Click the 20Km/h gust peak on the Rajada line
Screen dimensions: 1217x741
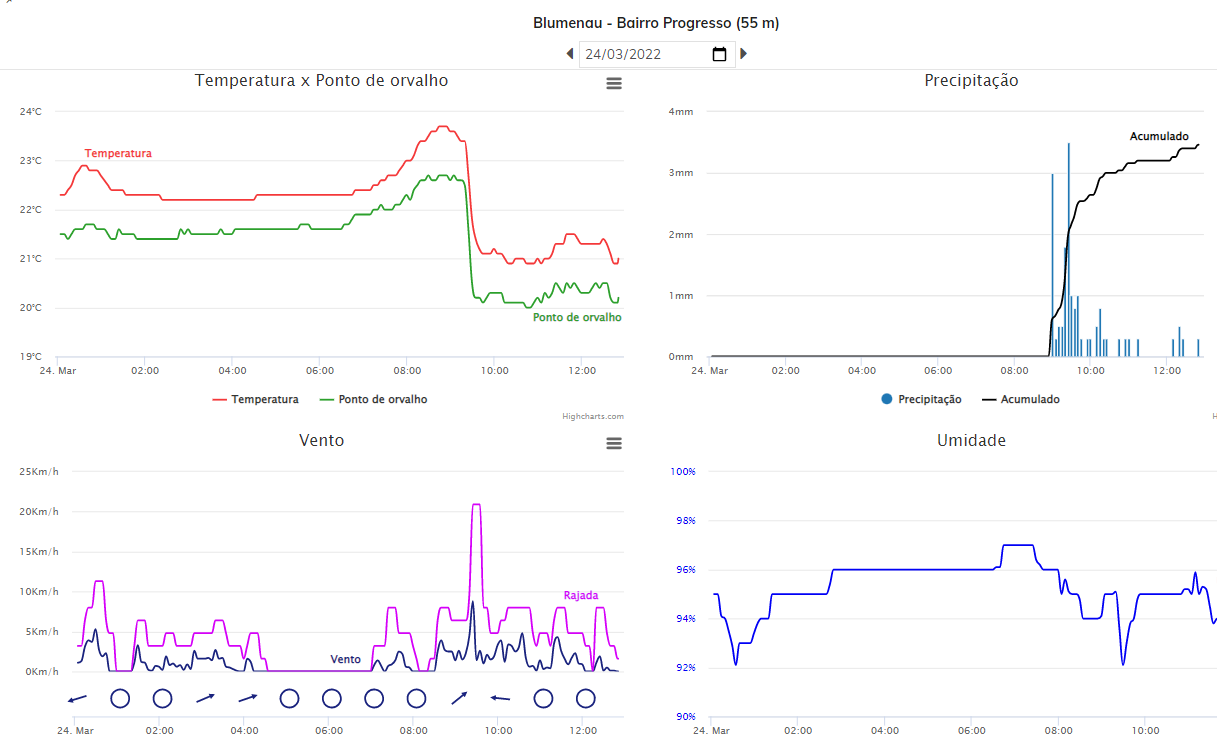click(x=477, y=505)
